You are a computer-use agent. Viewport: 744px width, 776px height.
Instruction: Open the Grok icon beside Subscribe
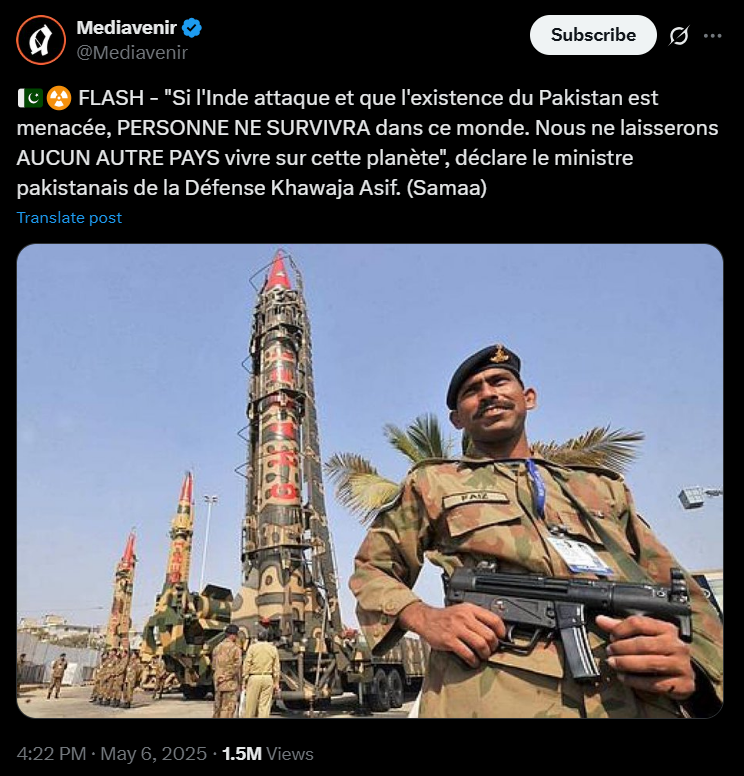click(x=679, y=36)
